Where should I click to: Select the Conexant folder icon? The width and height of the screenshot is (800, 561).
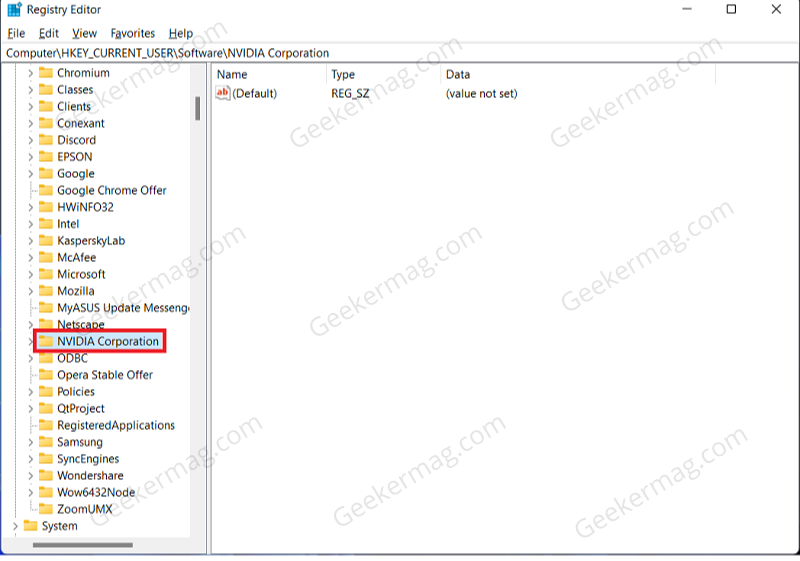click(46, 123)
